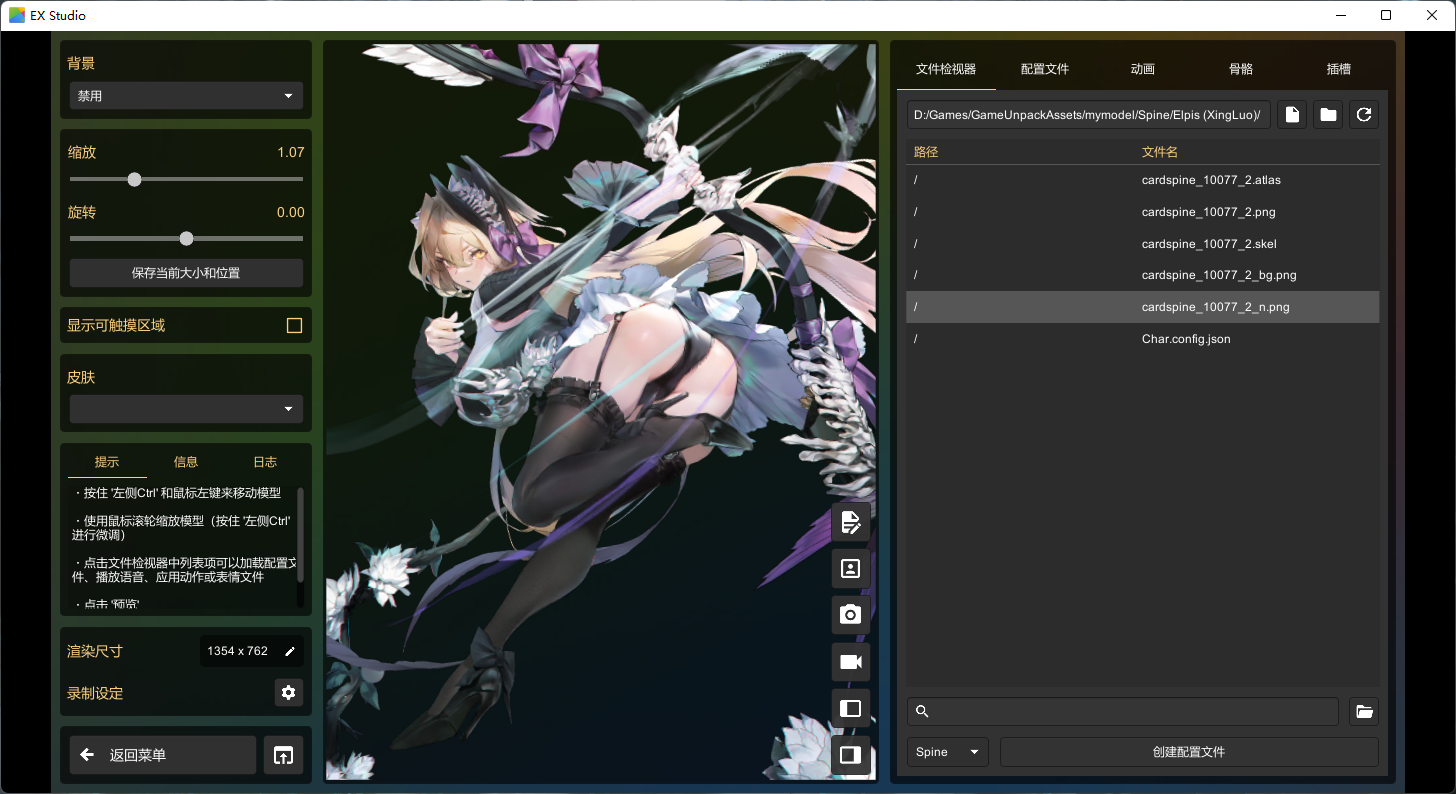
Task: Maximize the EX Studio window
Action: coord(1386,15)
